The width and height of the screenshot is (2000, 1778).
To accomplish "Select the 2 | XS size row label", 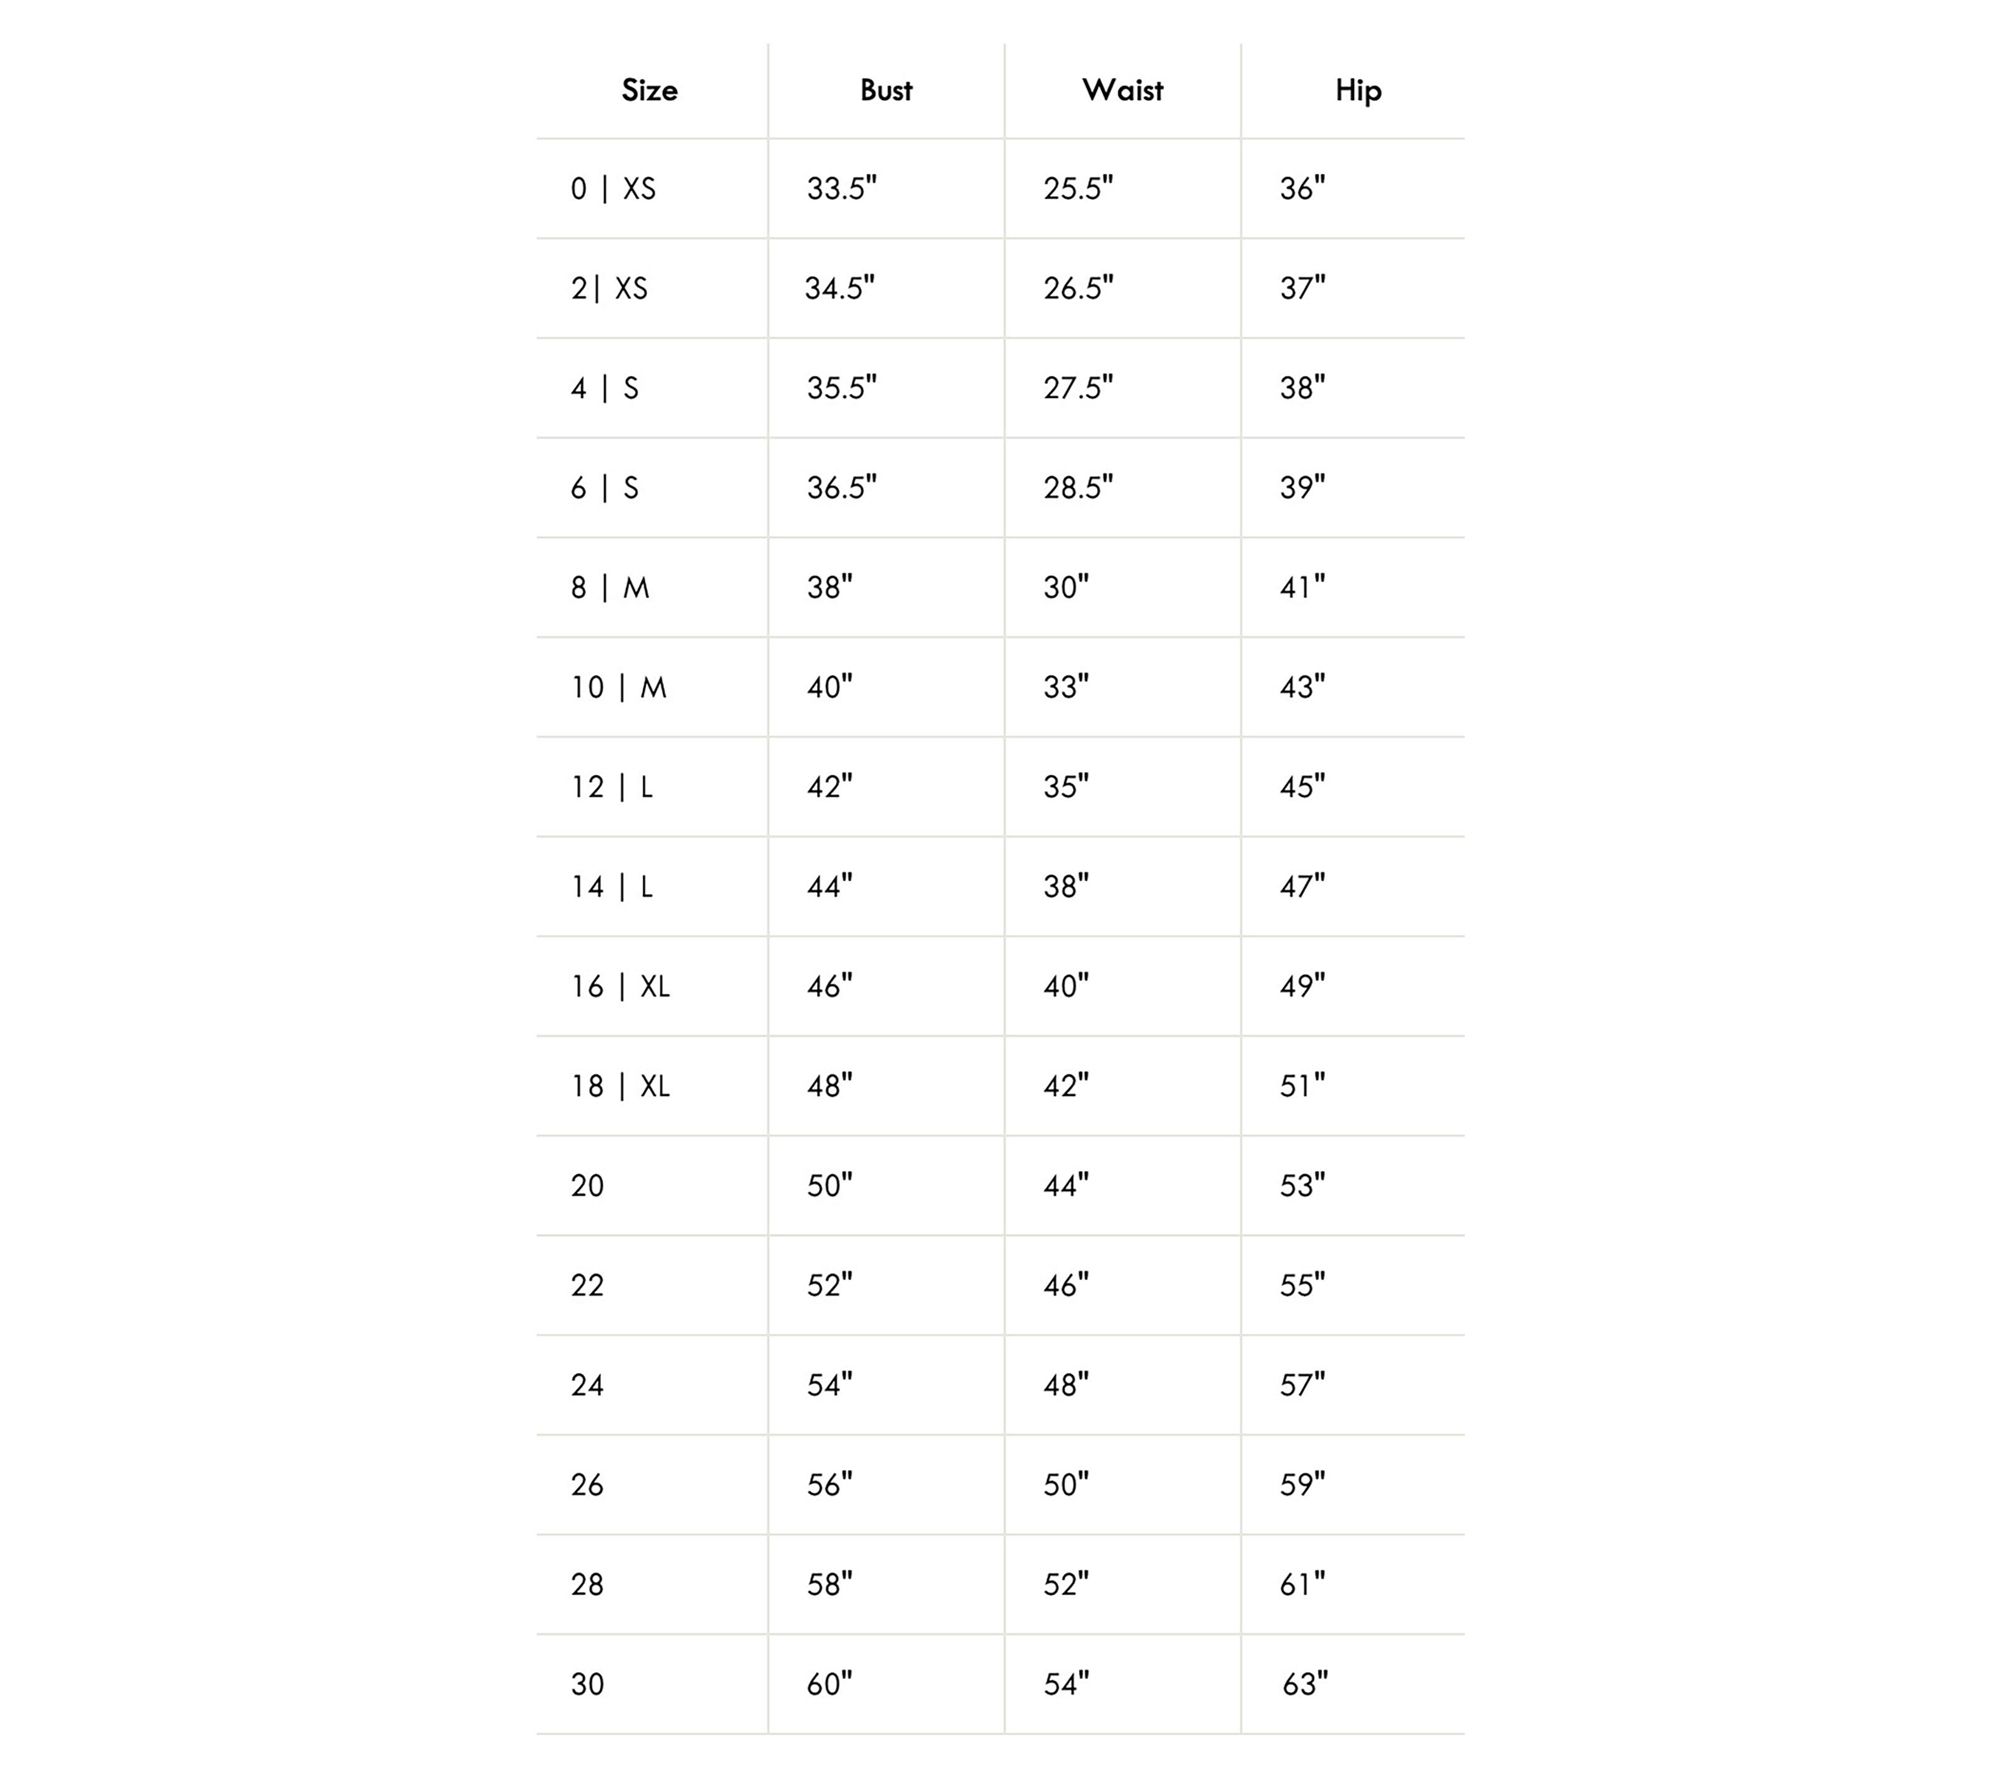I will click(x=609, y=289).
